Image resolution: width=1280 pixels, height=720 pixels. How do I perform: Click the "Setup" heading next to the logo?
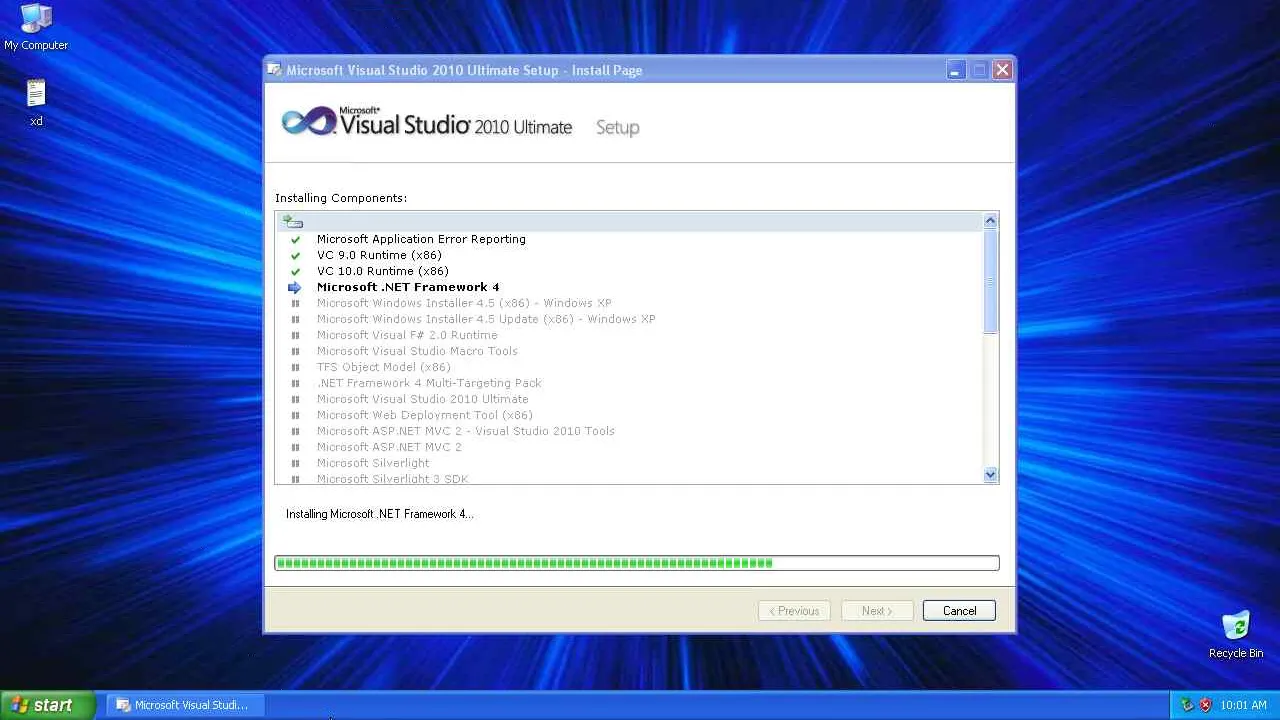tap(617, 128)
